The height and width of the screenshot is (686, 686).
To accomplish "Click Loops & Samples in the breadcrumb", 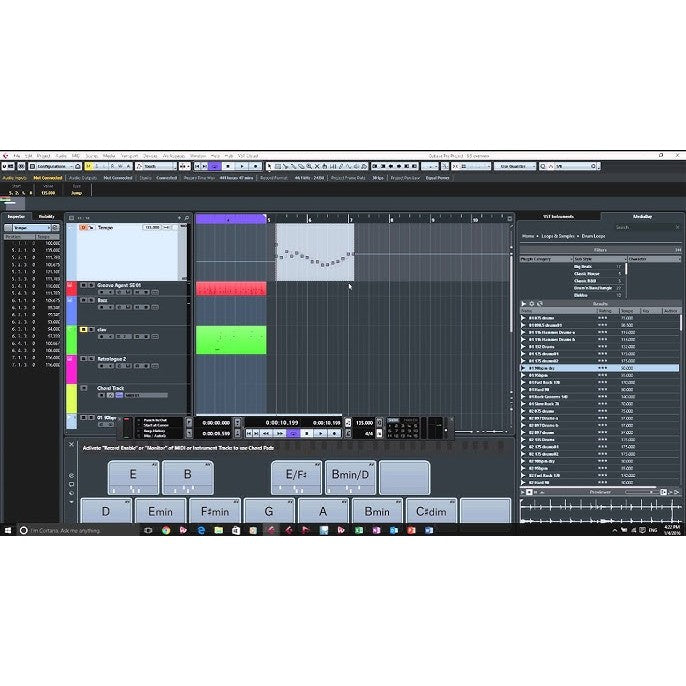I will click(558, 236).
